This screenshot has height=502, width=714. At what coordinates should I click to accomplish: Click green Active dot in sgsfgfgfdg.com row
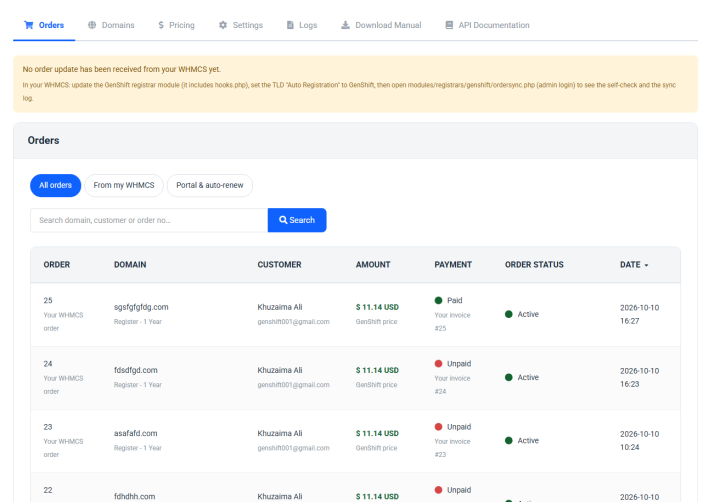(509, 314)
